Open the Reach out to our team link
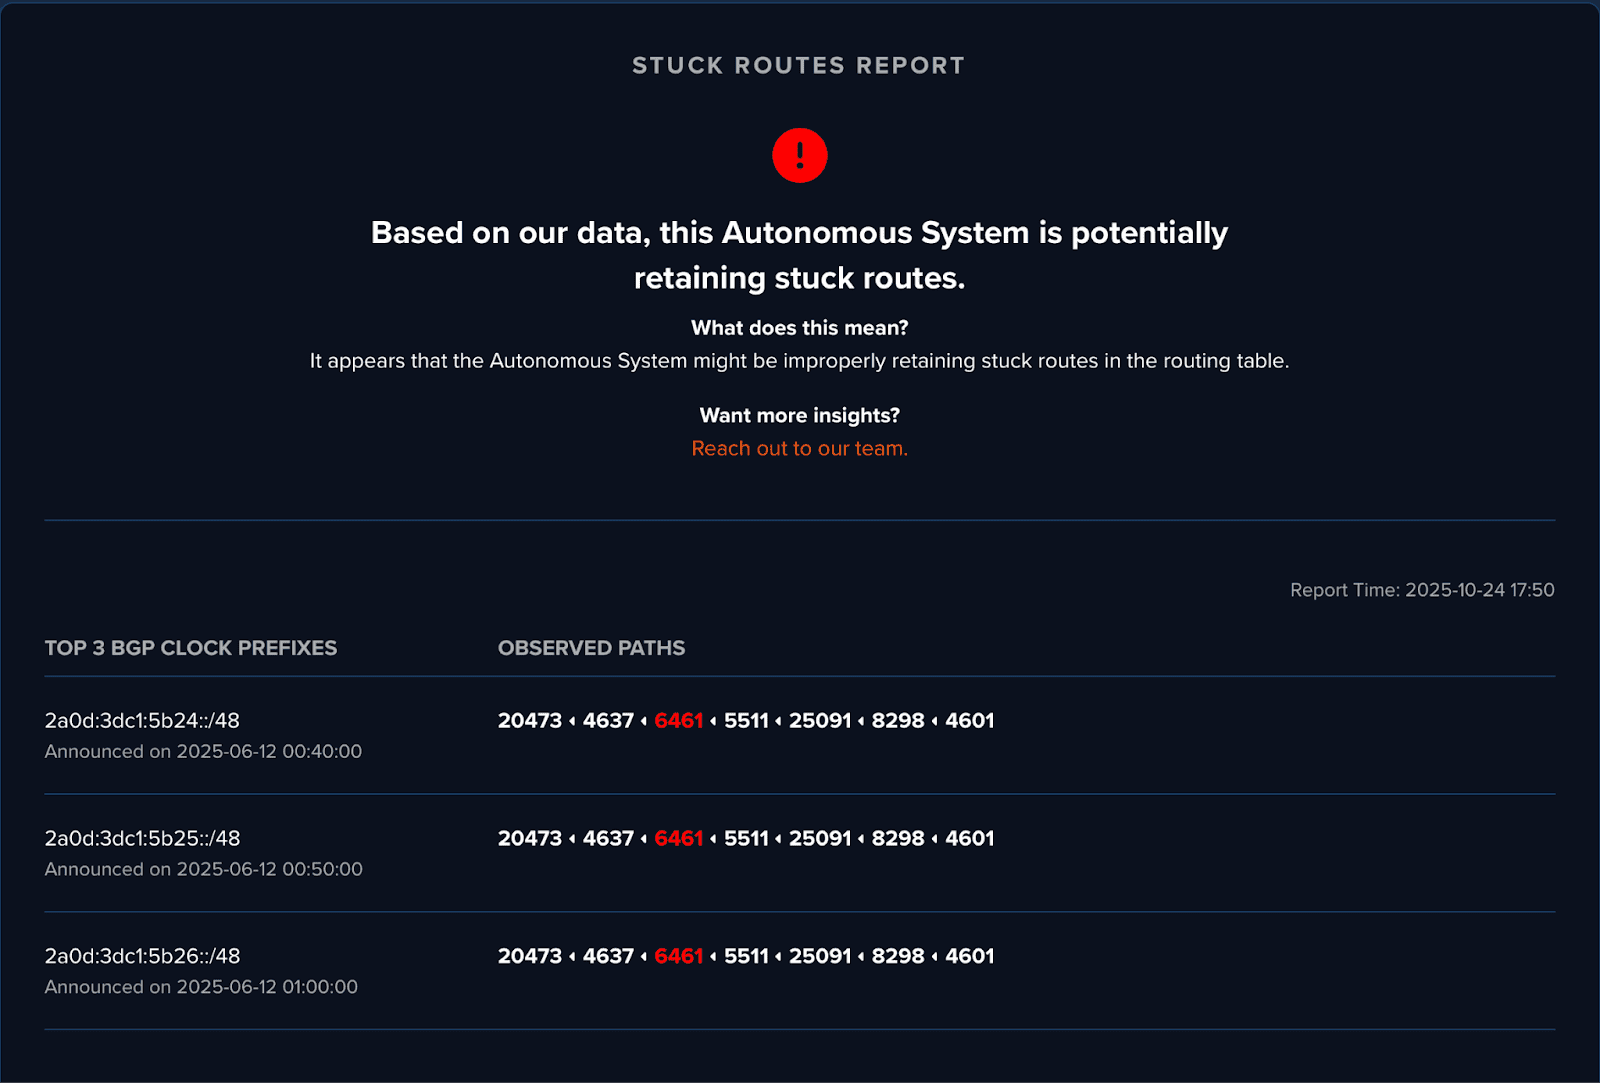Image resolution: width=1600 pixels, height=1083 pixels. 798,448
